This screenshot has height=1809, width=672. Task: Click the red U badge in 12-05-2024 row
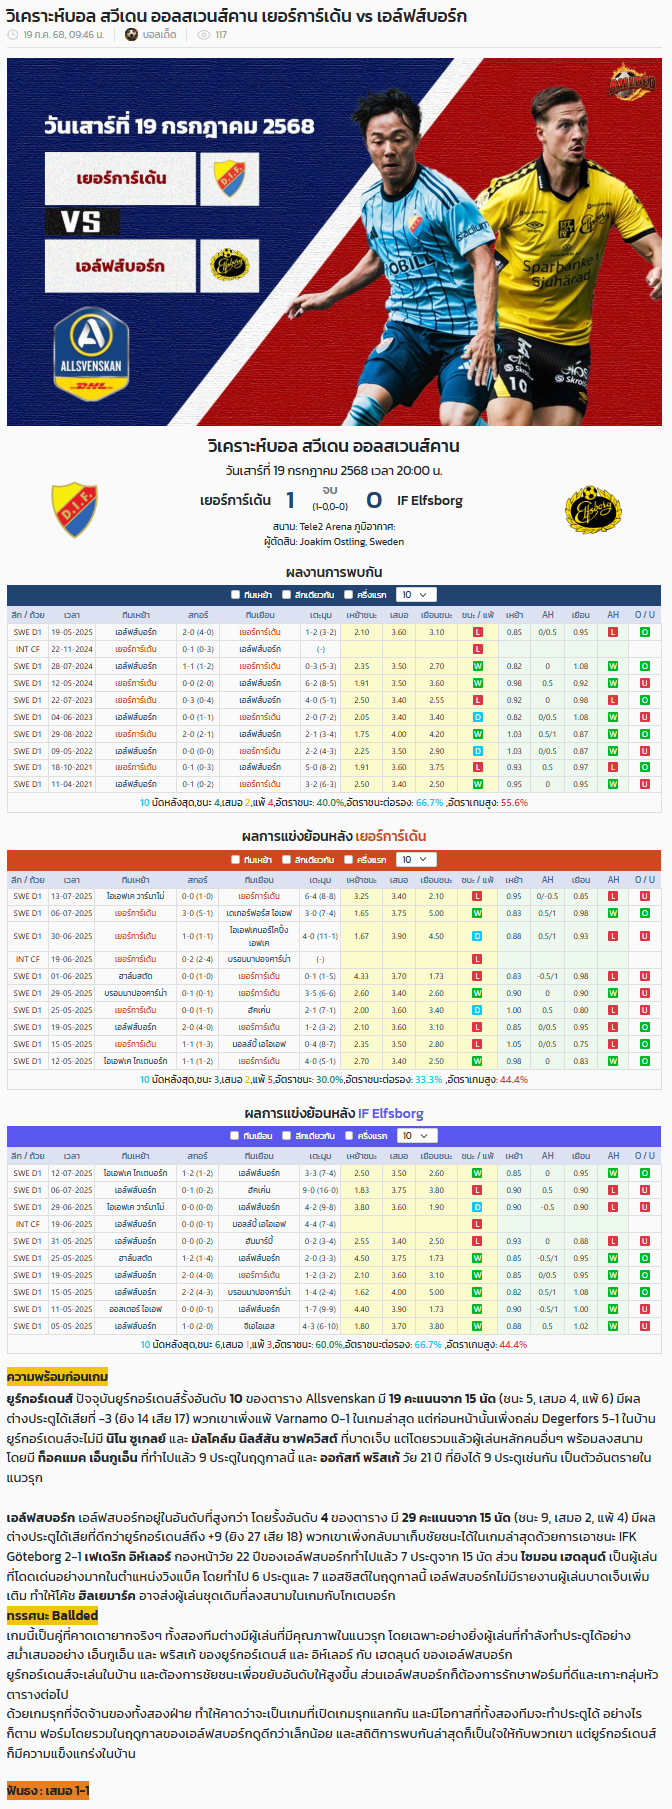click(644, 683)
